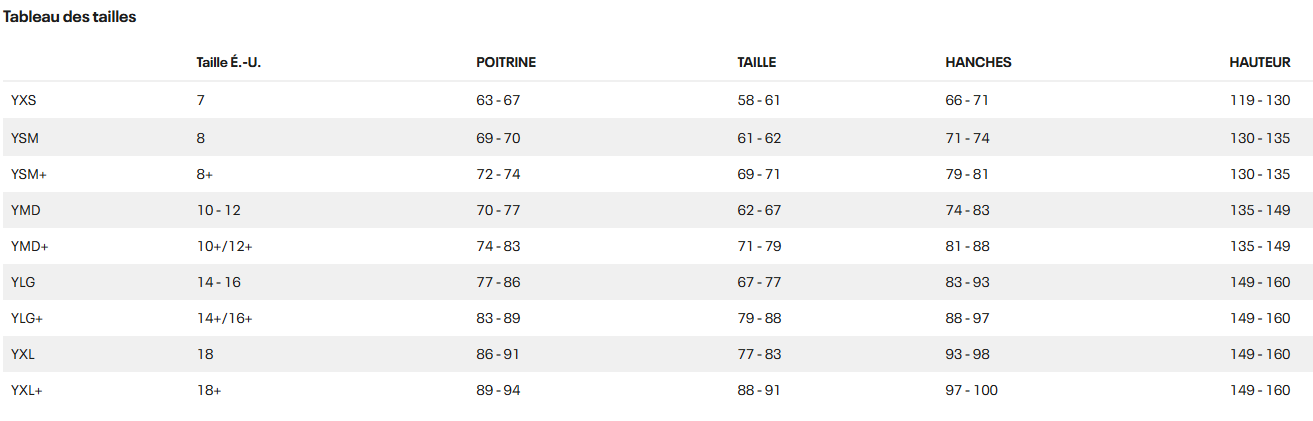1313x421 pixels.
Task: Select the YXL+ size row label
Action: 27,390
